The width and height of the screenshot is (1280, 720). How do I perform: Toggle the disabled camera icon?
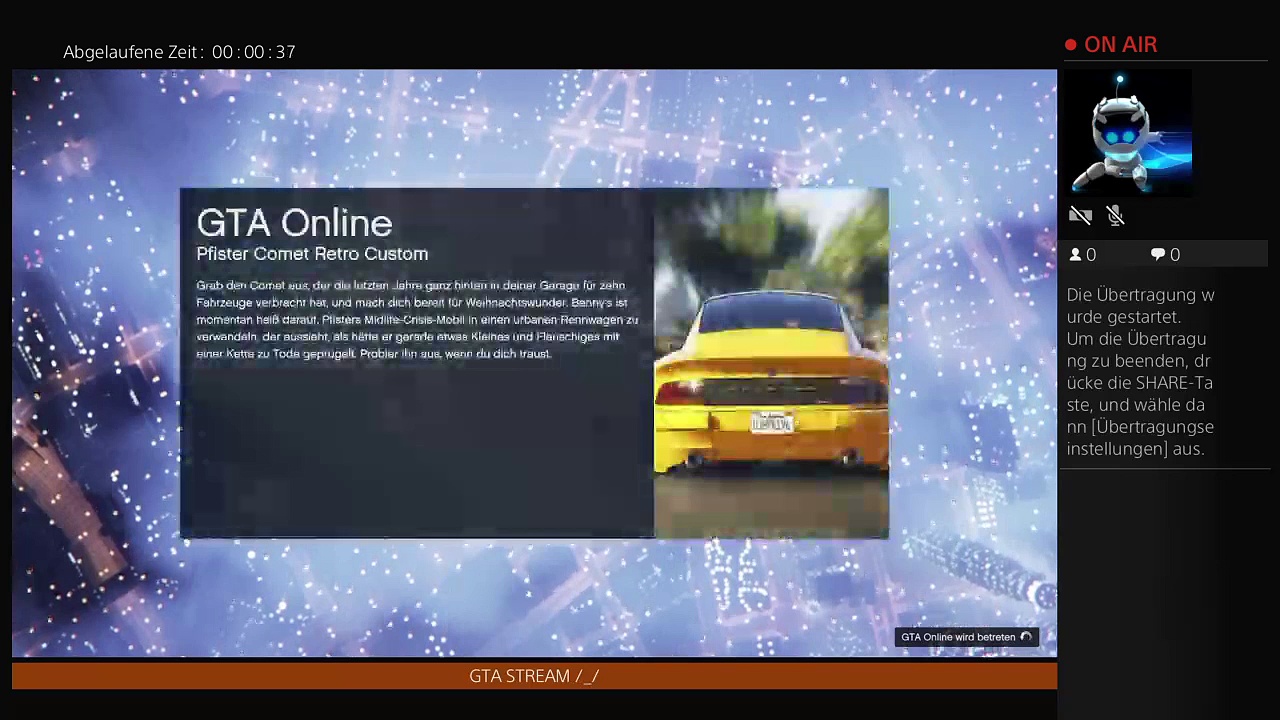pos(1080,215)
